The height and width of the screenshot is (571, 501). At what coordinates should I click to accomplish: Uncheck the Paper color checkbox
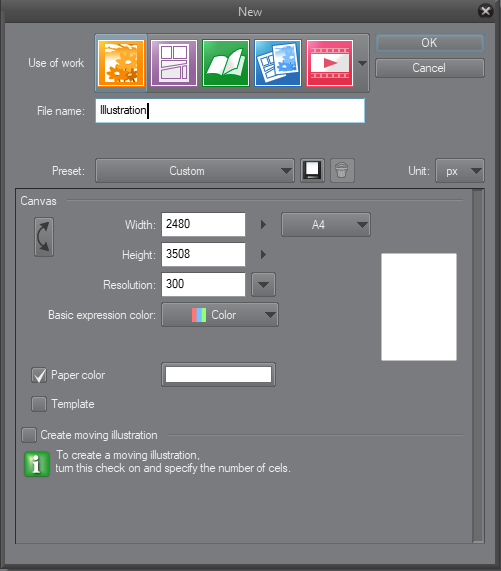[x=39, y=375]
